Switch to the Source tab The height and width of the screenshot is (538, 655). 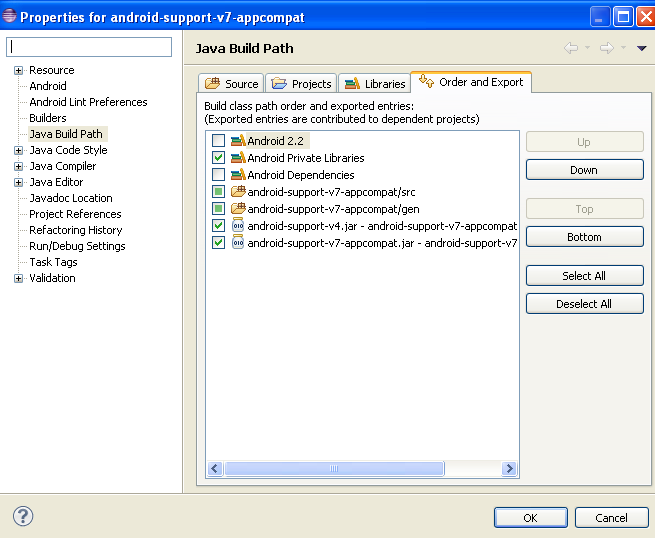(231, 84)
